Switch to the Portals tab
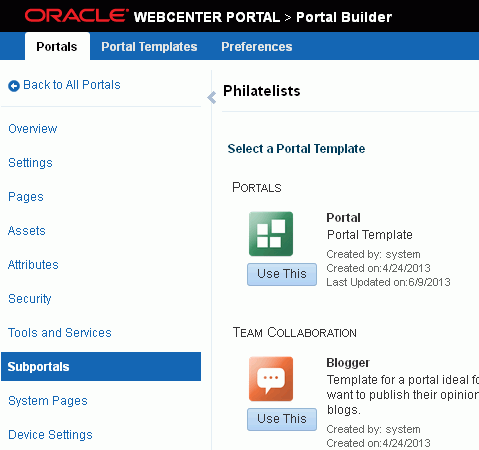The image size is (479, 450). coord(57,46)
